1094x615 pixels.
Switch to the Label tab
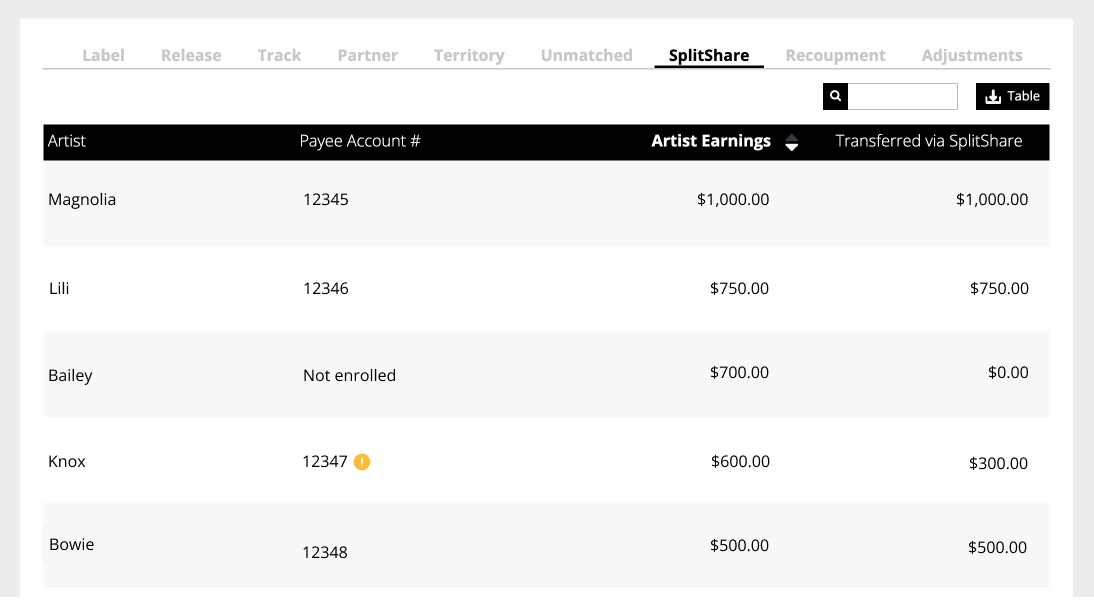(103, 55)
